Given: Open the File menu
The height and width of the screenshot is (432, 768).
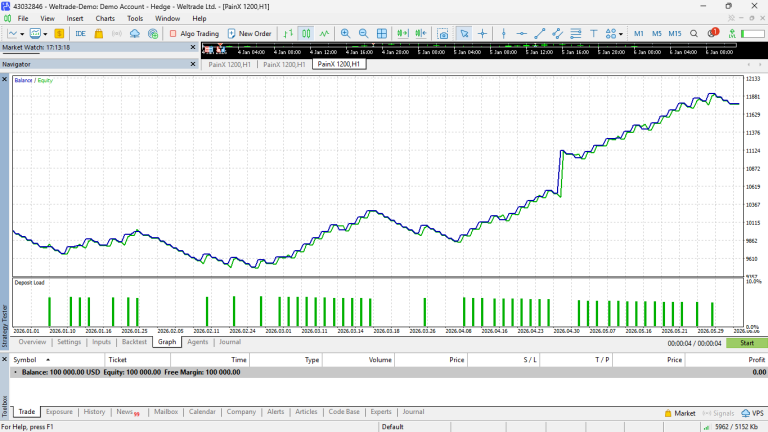Looking at the screenshot, I should 23,19.
